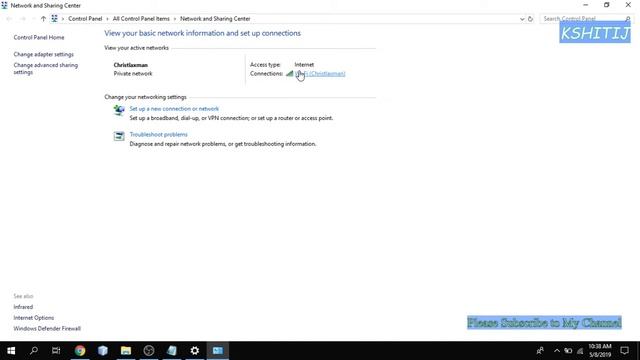Show hidden system tray icons
This screenshot has width=640, height=360.
click(x=557, y=351)
